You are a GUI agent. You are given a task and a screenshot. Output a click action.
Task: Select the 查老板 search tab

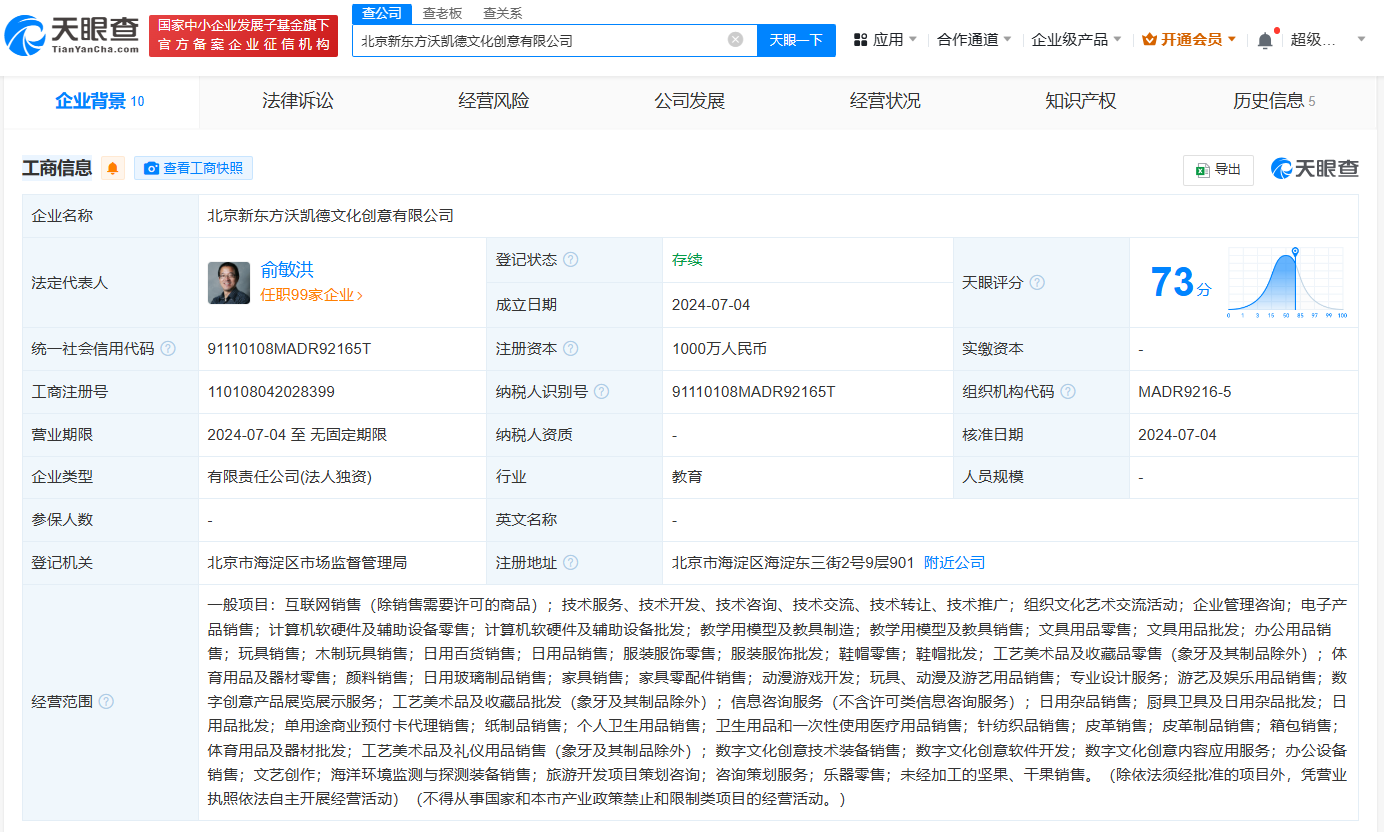(x=442, y=13)
